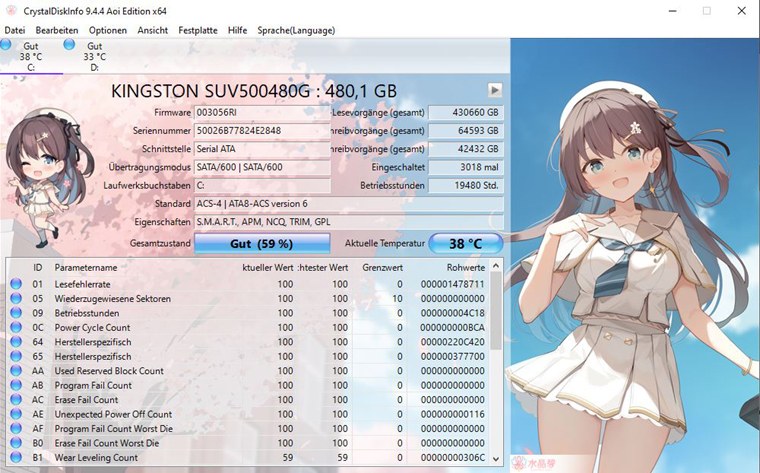Click the blue status orb for drive D:
The image size is (760, 473).
(69, 45)
